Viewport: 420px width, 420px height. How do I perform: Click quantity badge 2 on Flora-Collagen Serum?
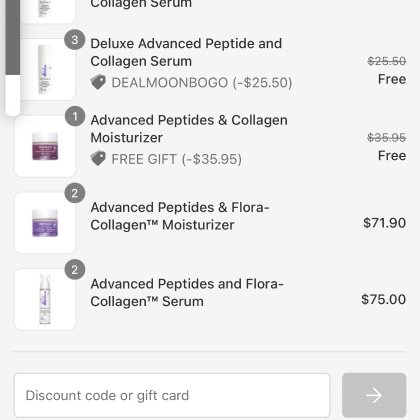coord(75,269)
